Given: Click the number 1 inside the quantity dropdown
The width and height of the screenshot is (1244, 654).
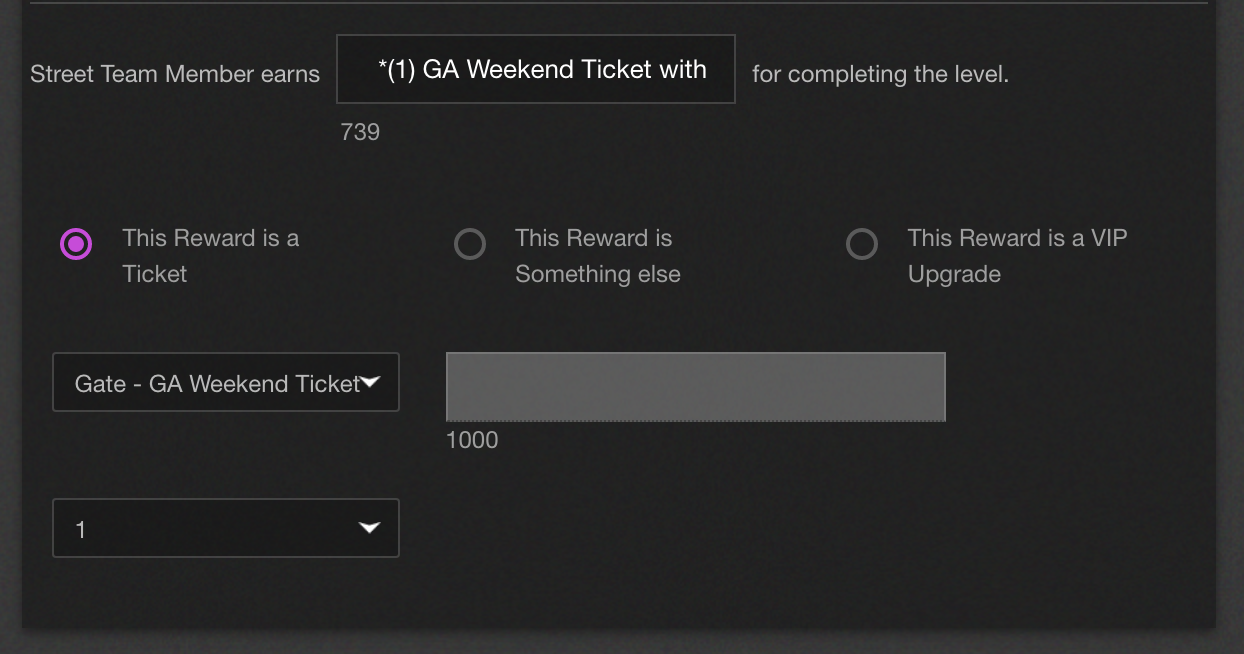Looking at the screenshot, I should (x=81, y=530).
